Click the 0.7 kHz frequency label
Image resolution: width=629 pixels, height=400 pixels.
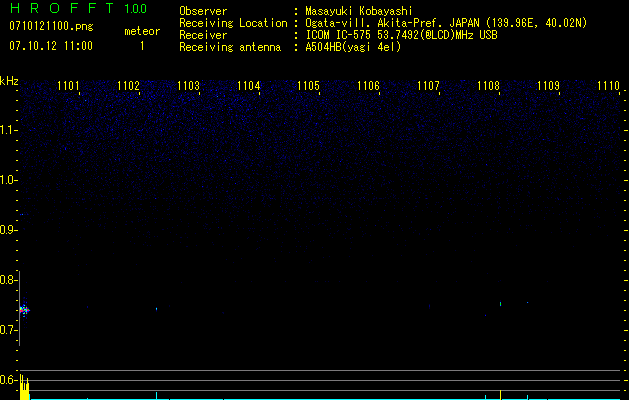pos(9,330)
